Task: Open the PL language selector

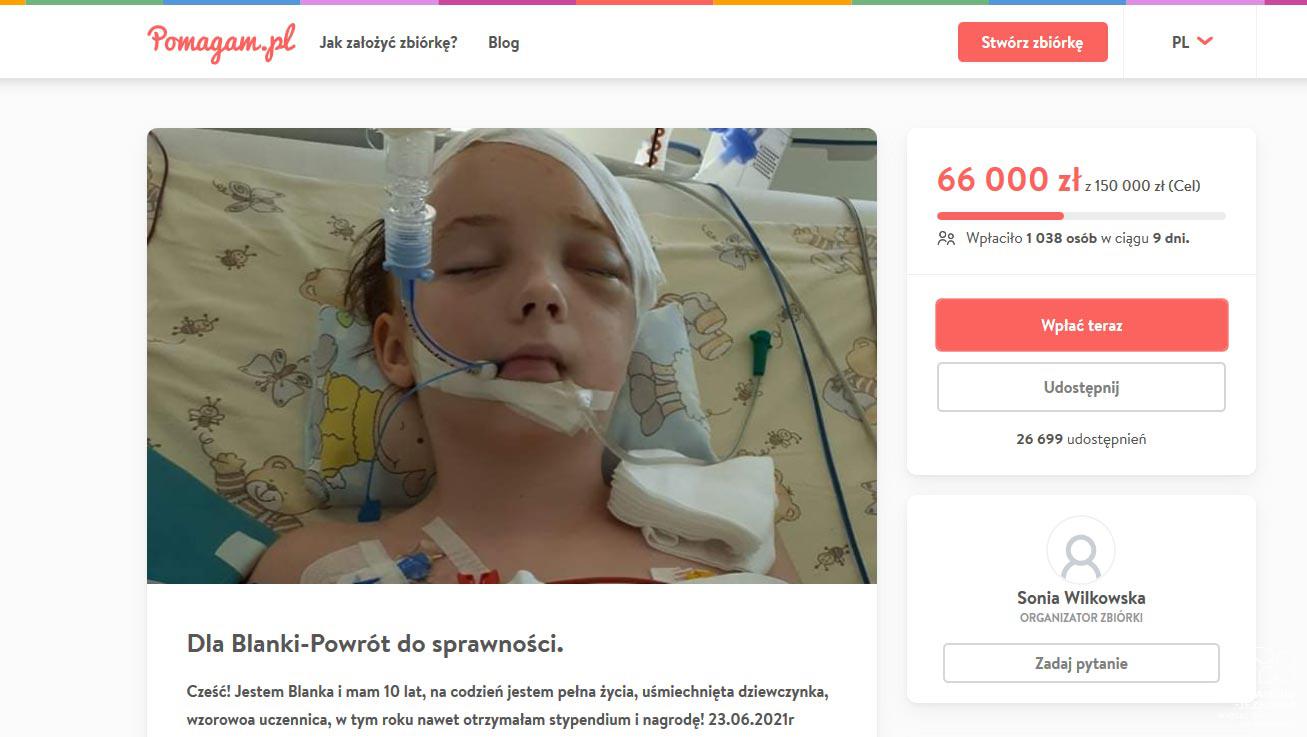Action: coord(1191,42)
